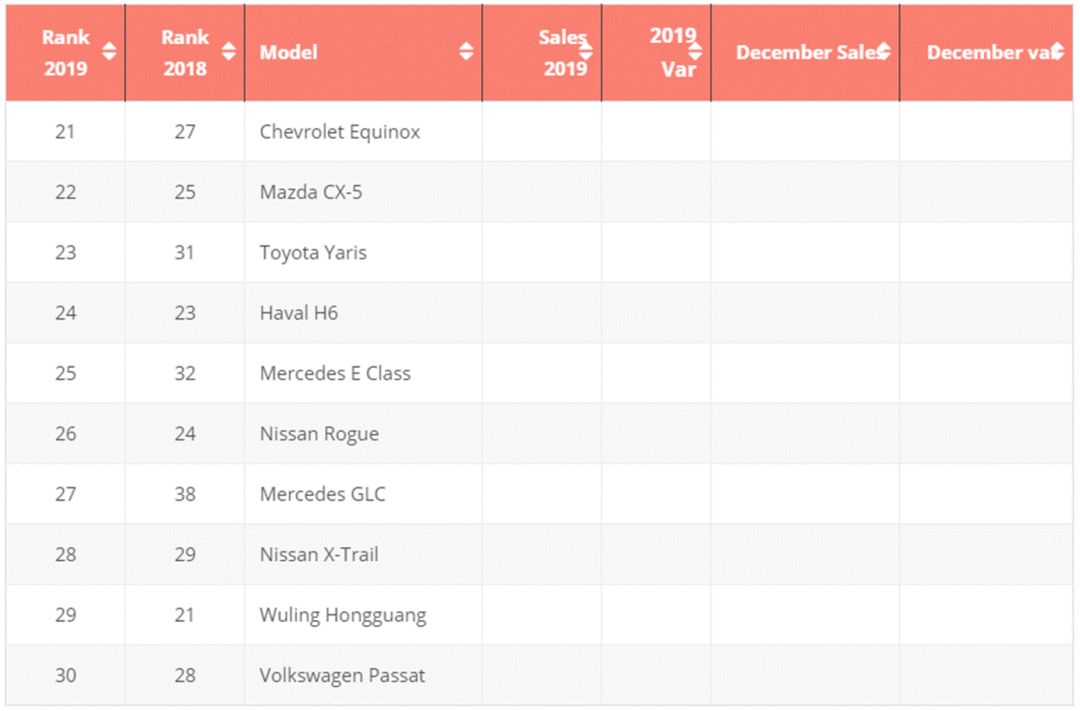Viewport: 1080px width, 711px height.
Task: Select the Toyota Yaris entry
Action: pos(313,252)
